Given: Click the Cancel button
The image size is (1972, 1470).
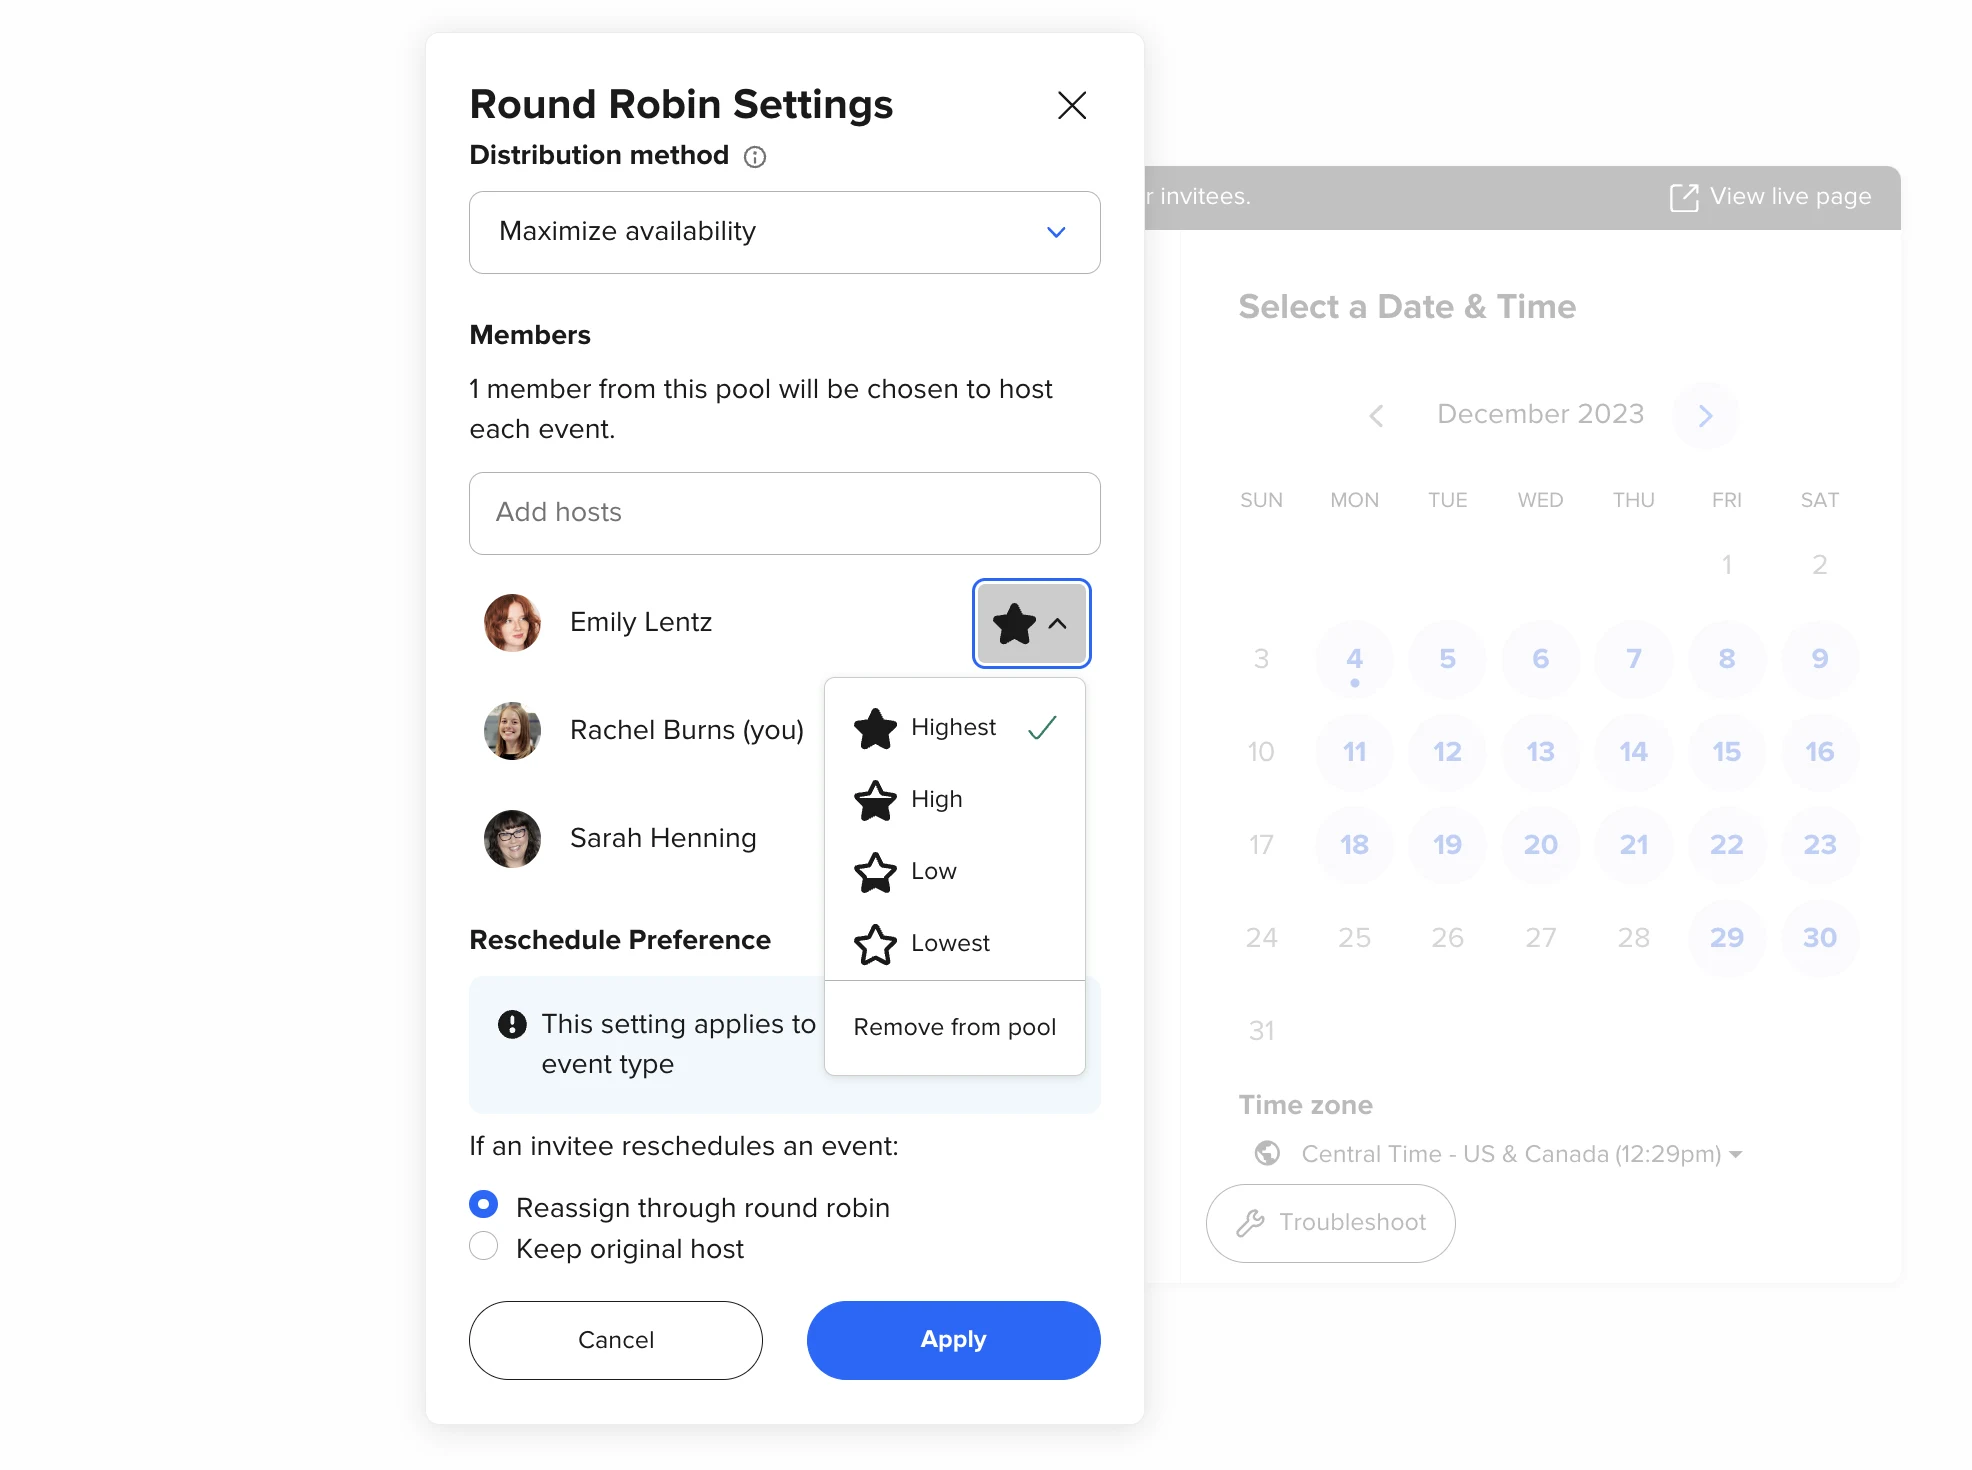Looking at the screenshot, I should coord(613,1339).
